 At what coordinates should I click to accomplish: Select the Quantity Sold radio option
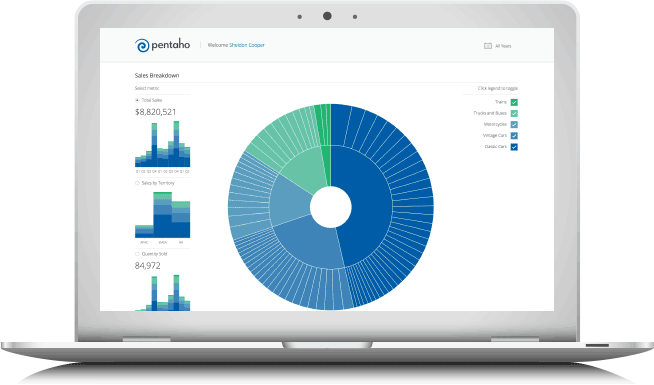(137, 254)
